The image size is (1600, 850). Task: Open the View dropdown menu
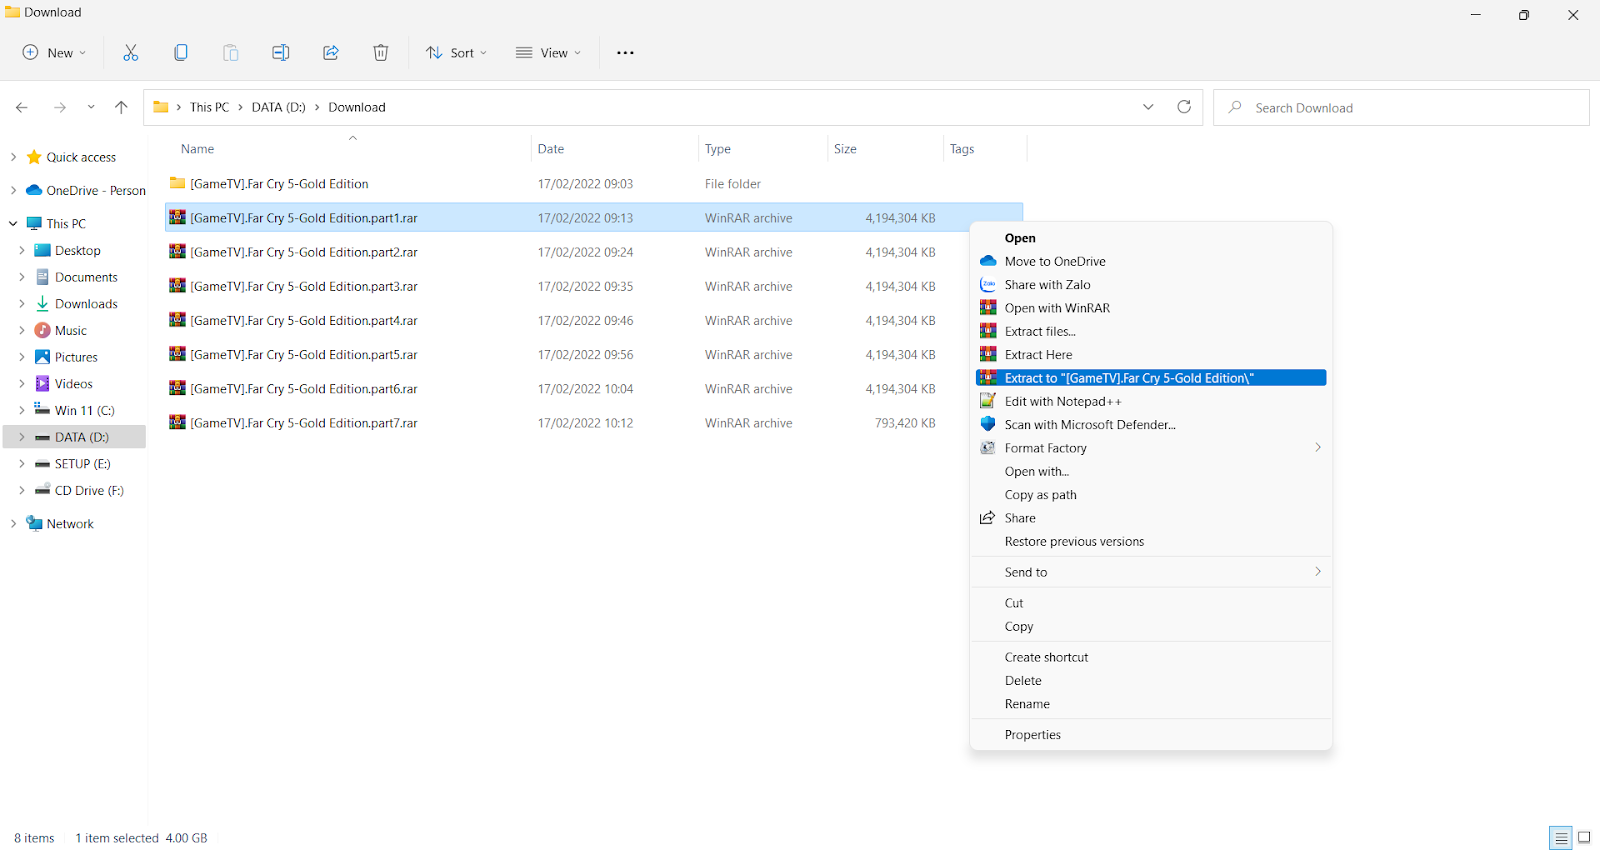pyautogui.click(x=548, y=53)
